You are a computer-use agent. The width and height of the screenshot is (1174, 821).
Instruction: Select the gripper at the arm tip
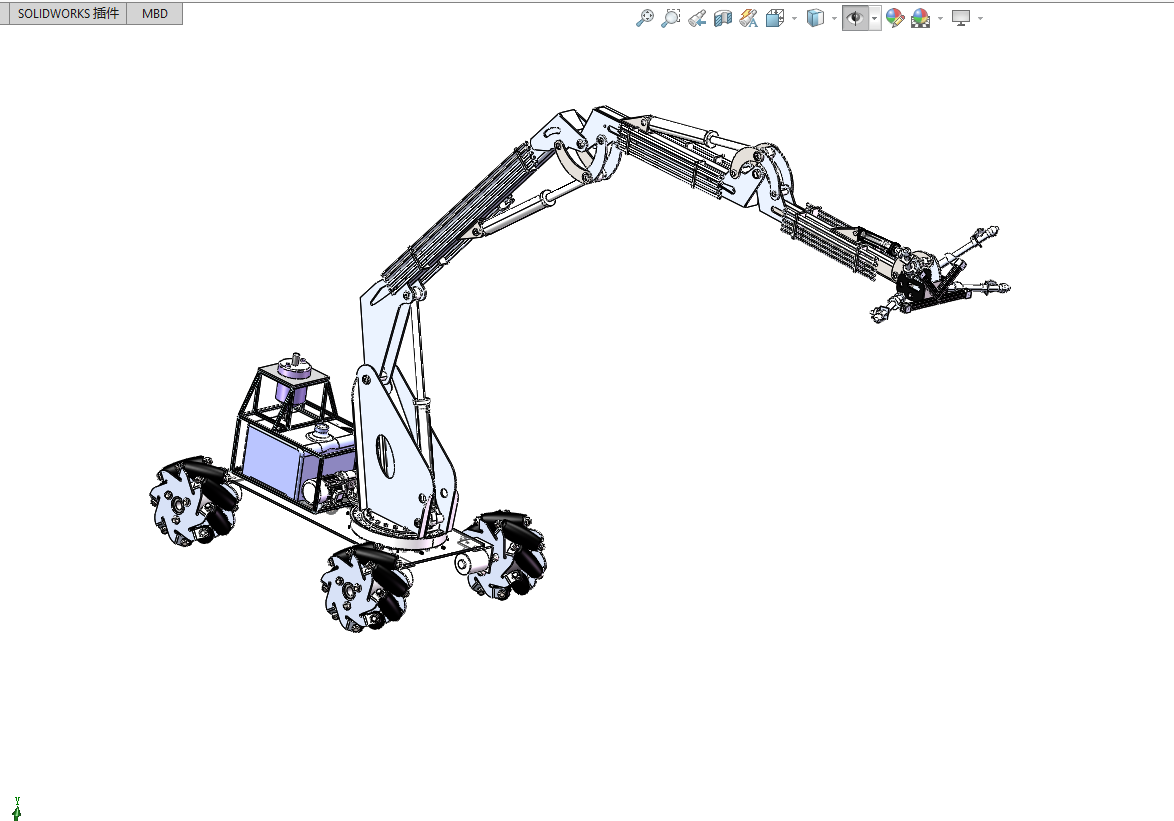coord(940,275)
